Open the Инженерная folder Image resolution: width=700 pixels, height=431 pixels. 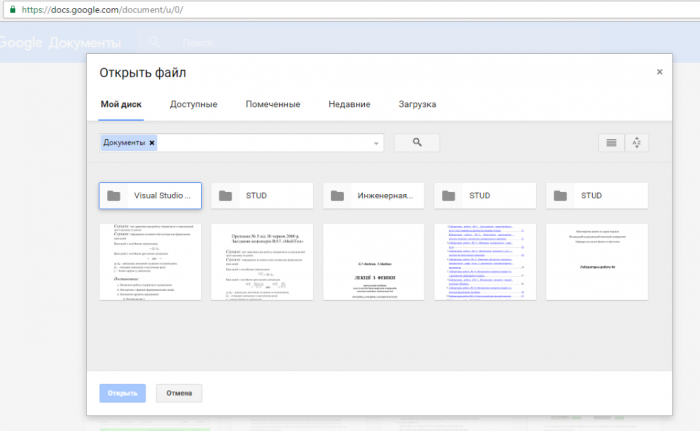(373, 196)
